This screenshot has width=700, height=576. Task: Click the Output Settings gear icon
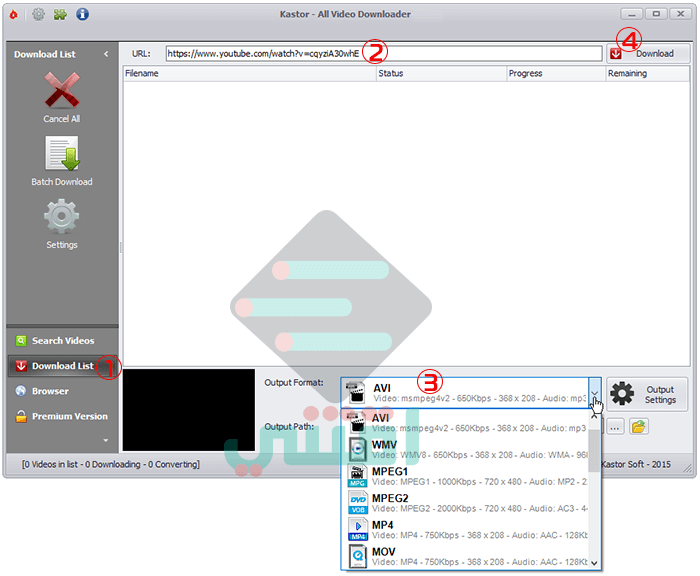(x=622, y=394)
